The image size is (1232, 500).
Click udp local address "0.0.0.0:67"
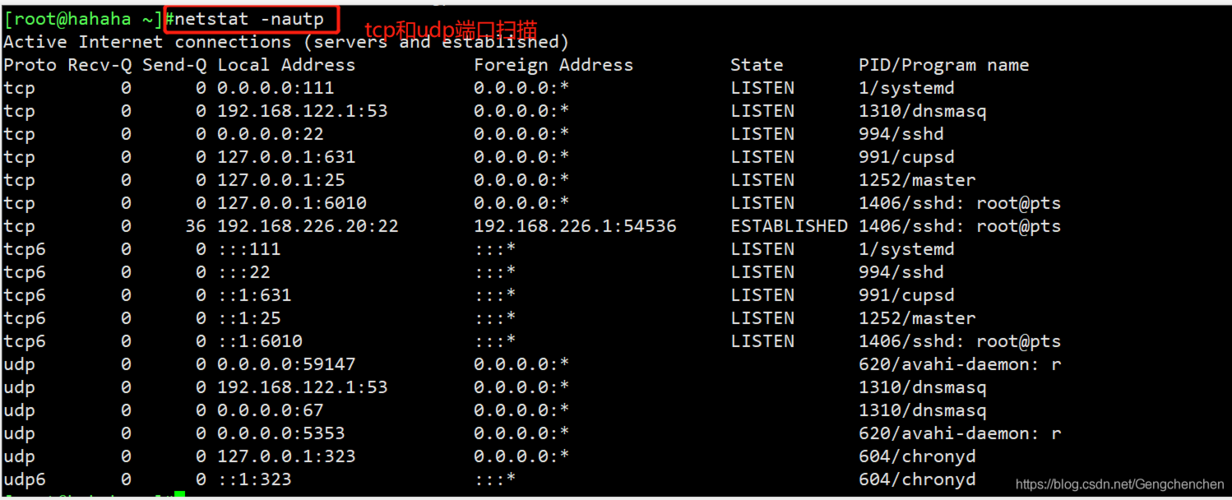point(270,410)
